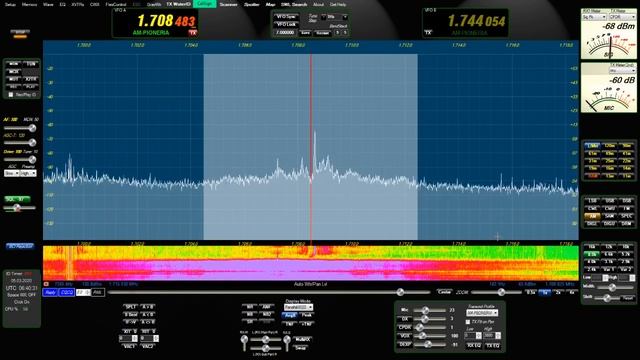Select the Var 1 filter button
This screenshot has width=640, height=360.
(x=609, y=269)
